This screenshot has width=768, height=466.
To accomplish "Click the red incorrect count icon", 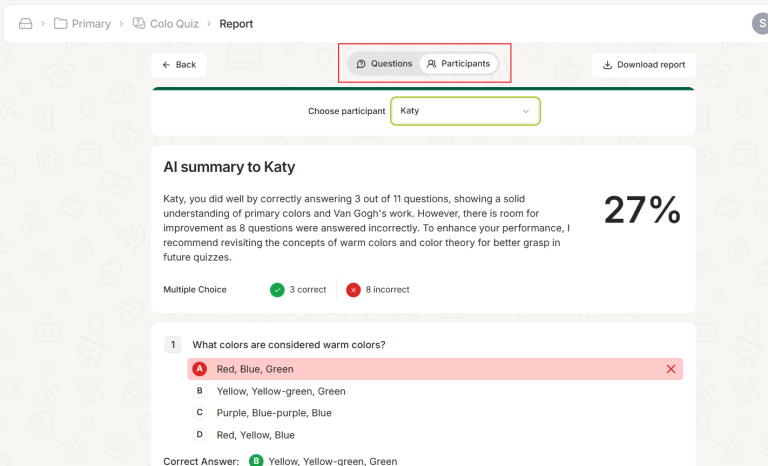I will 353,290.
